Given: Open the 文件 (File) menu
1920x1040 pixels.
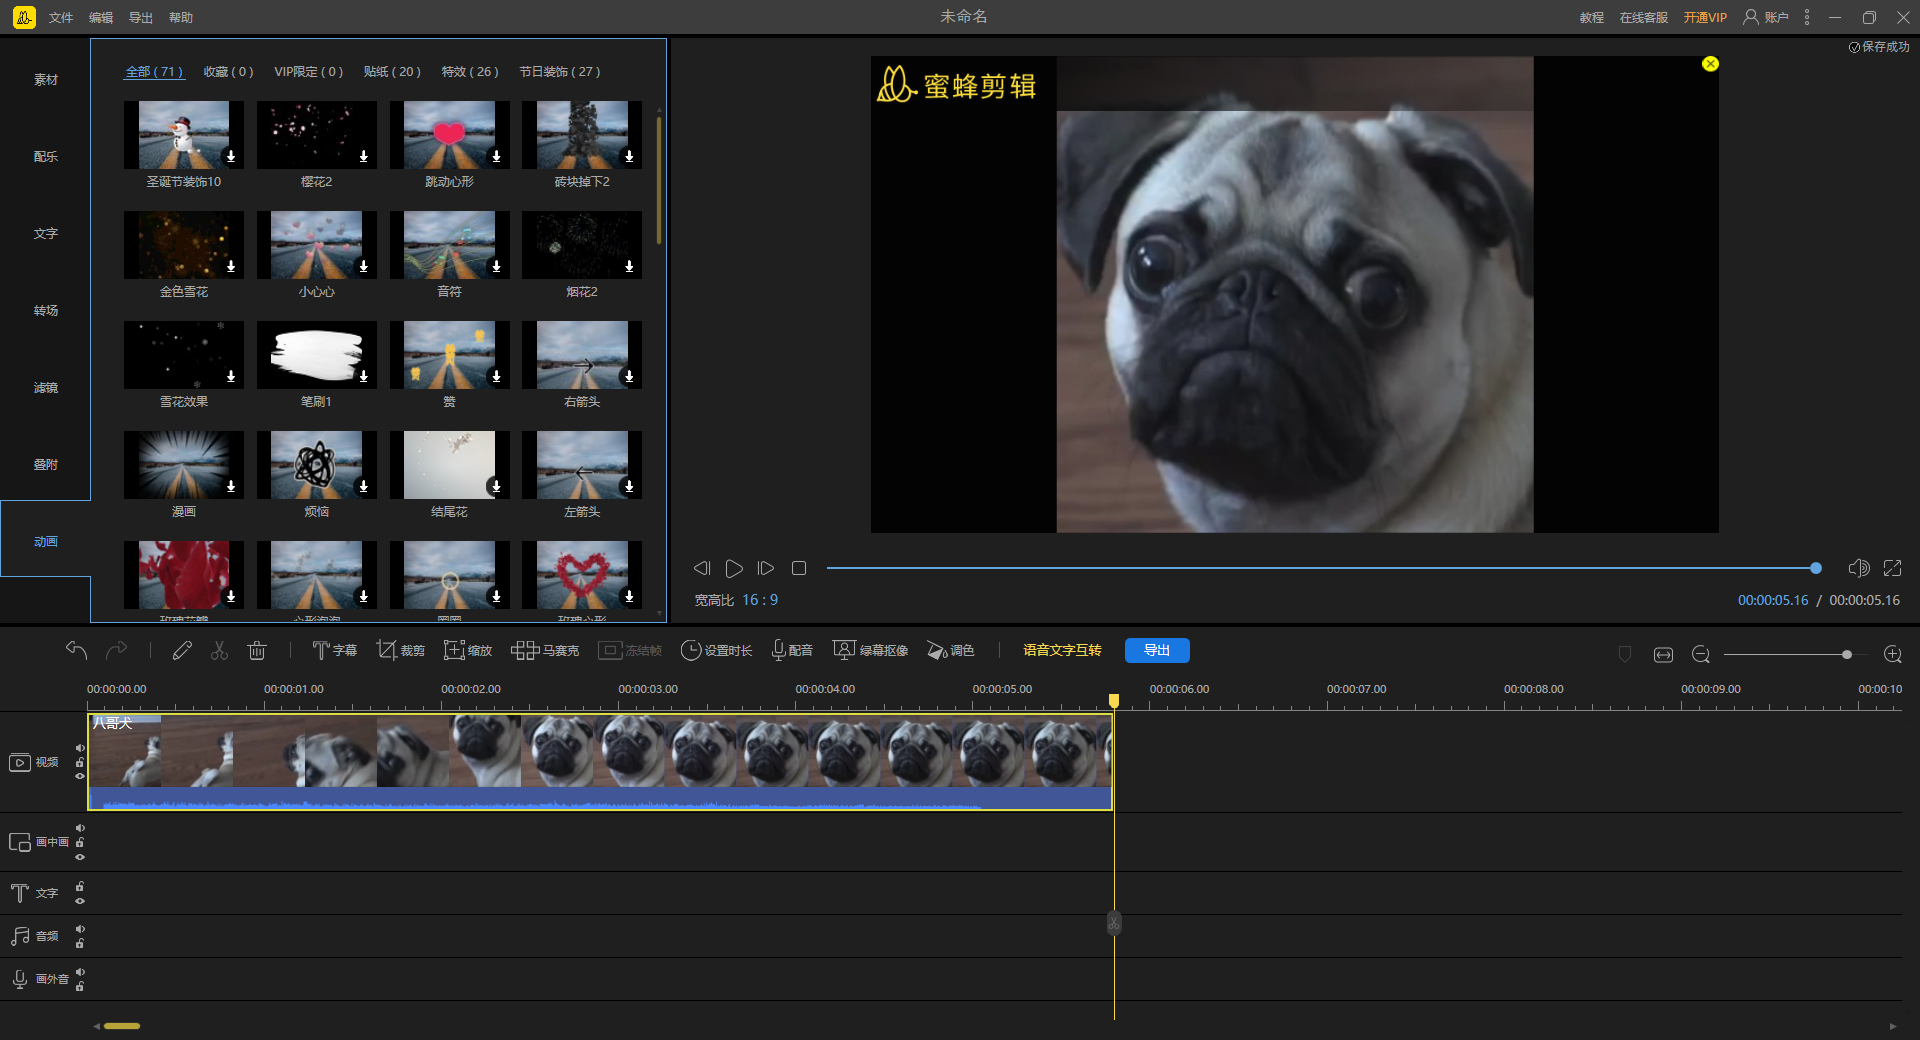Looking at the screenshot, I should pos(61,18).
